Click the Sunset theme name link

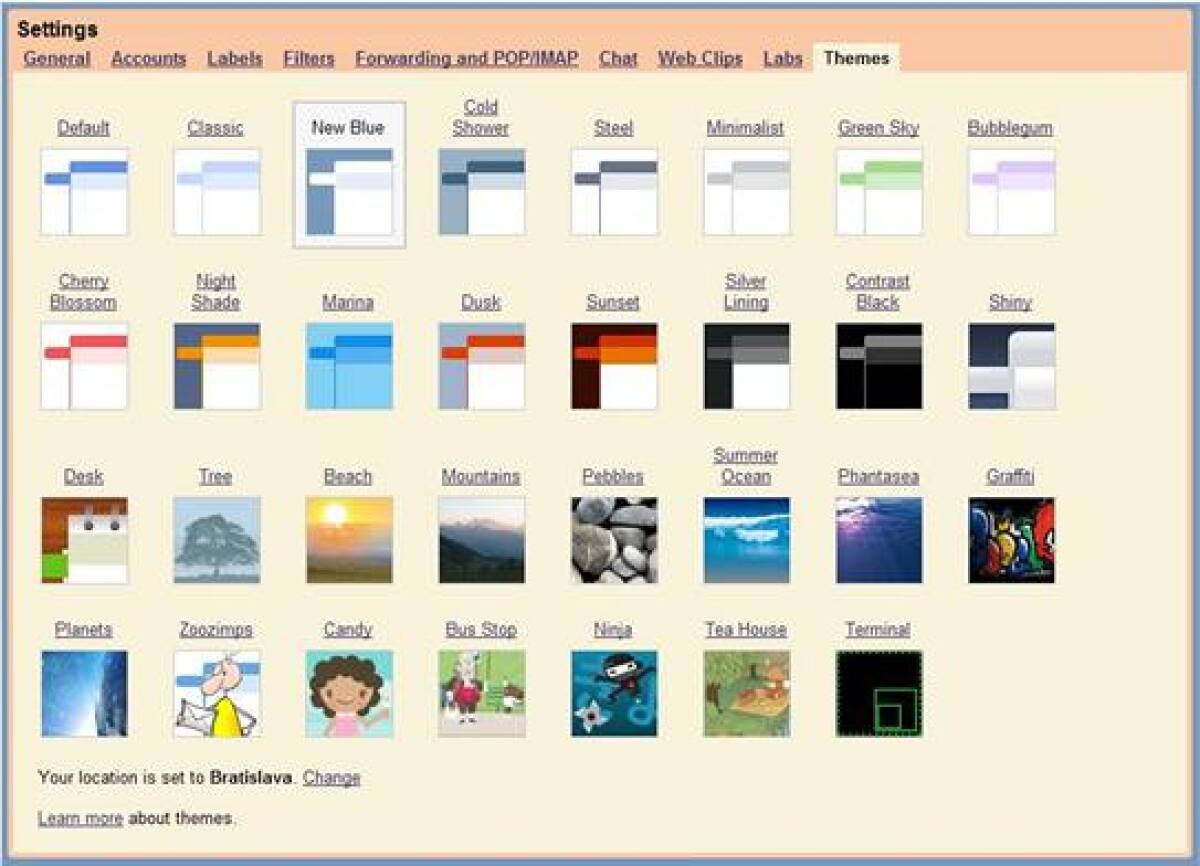613,301
